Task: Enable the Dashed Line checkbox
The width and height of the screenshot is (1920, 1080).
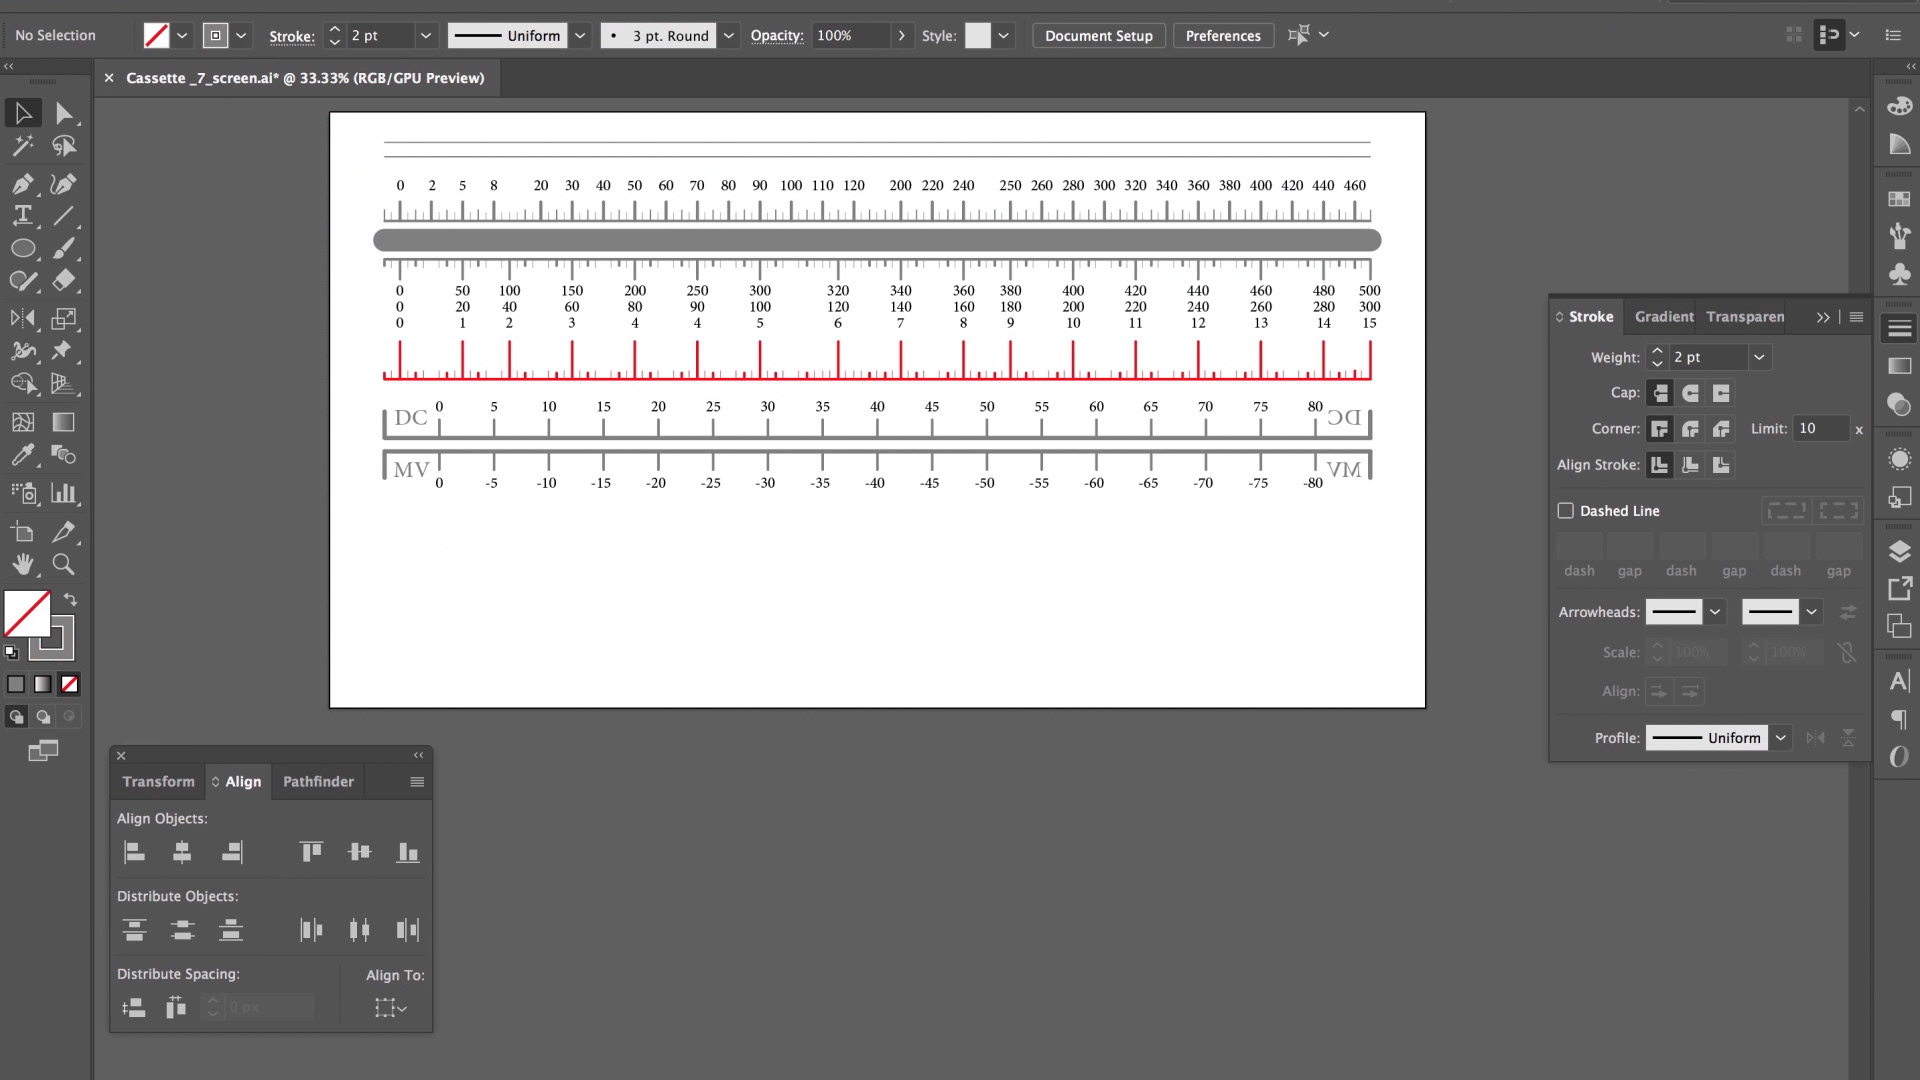Action: (x=1566, y=511)
